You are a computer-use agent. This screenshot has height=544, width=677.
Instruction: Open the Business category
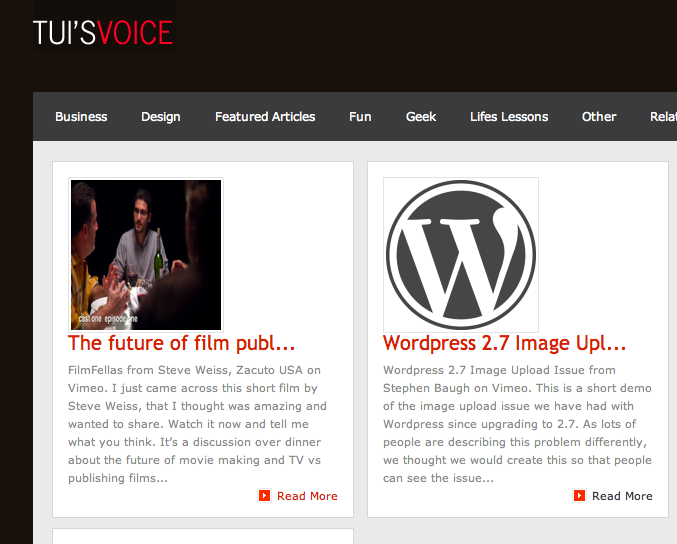(81, 117)
